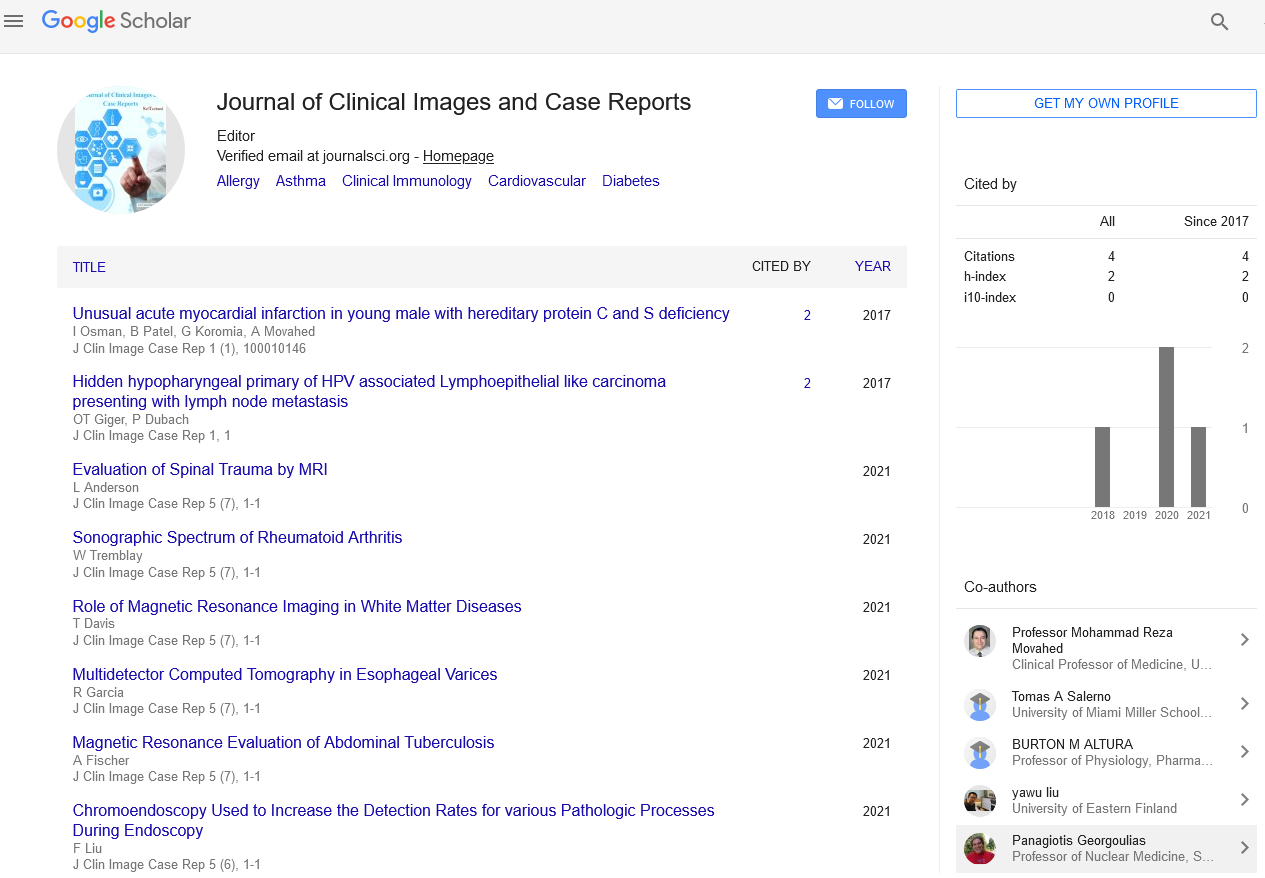Click author text R Garcia

99,692
